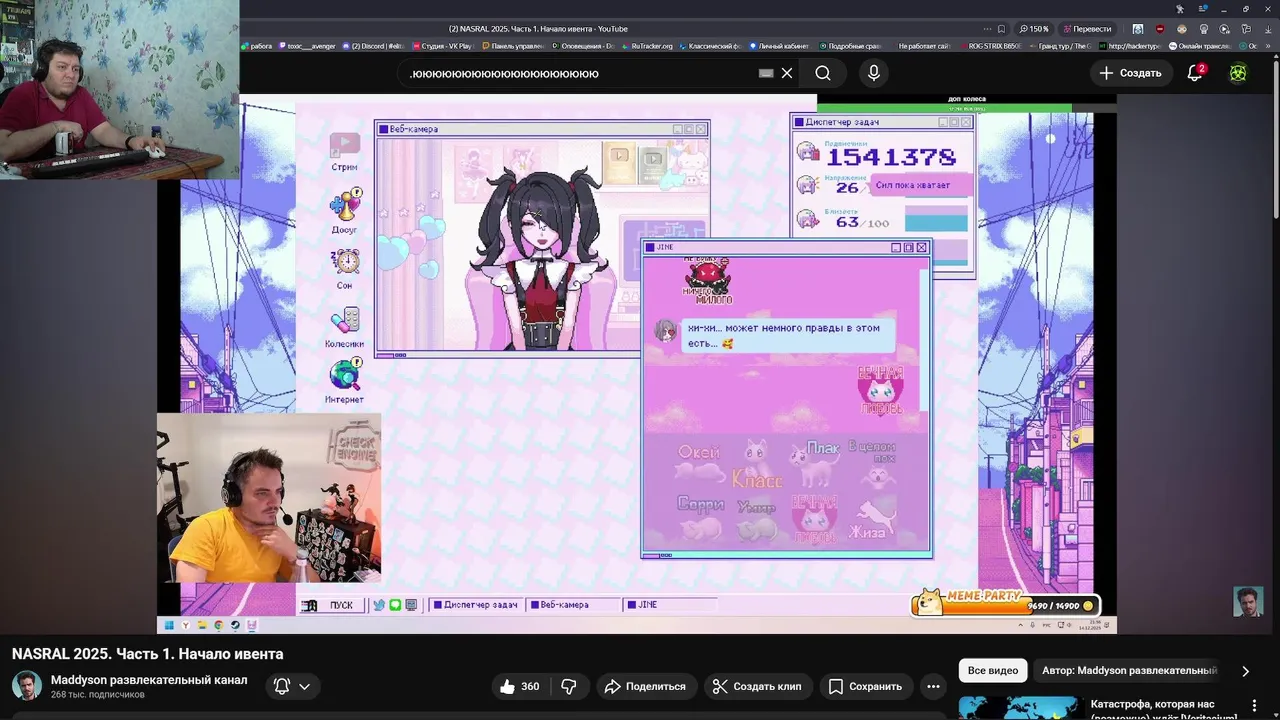Click the Chrome icon in streamed taskbar
The width and height of the screenshot is (1280, 720).
(218, 625)
